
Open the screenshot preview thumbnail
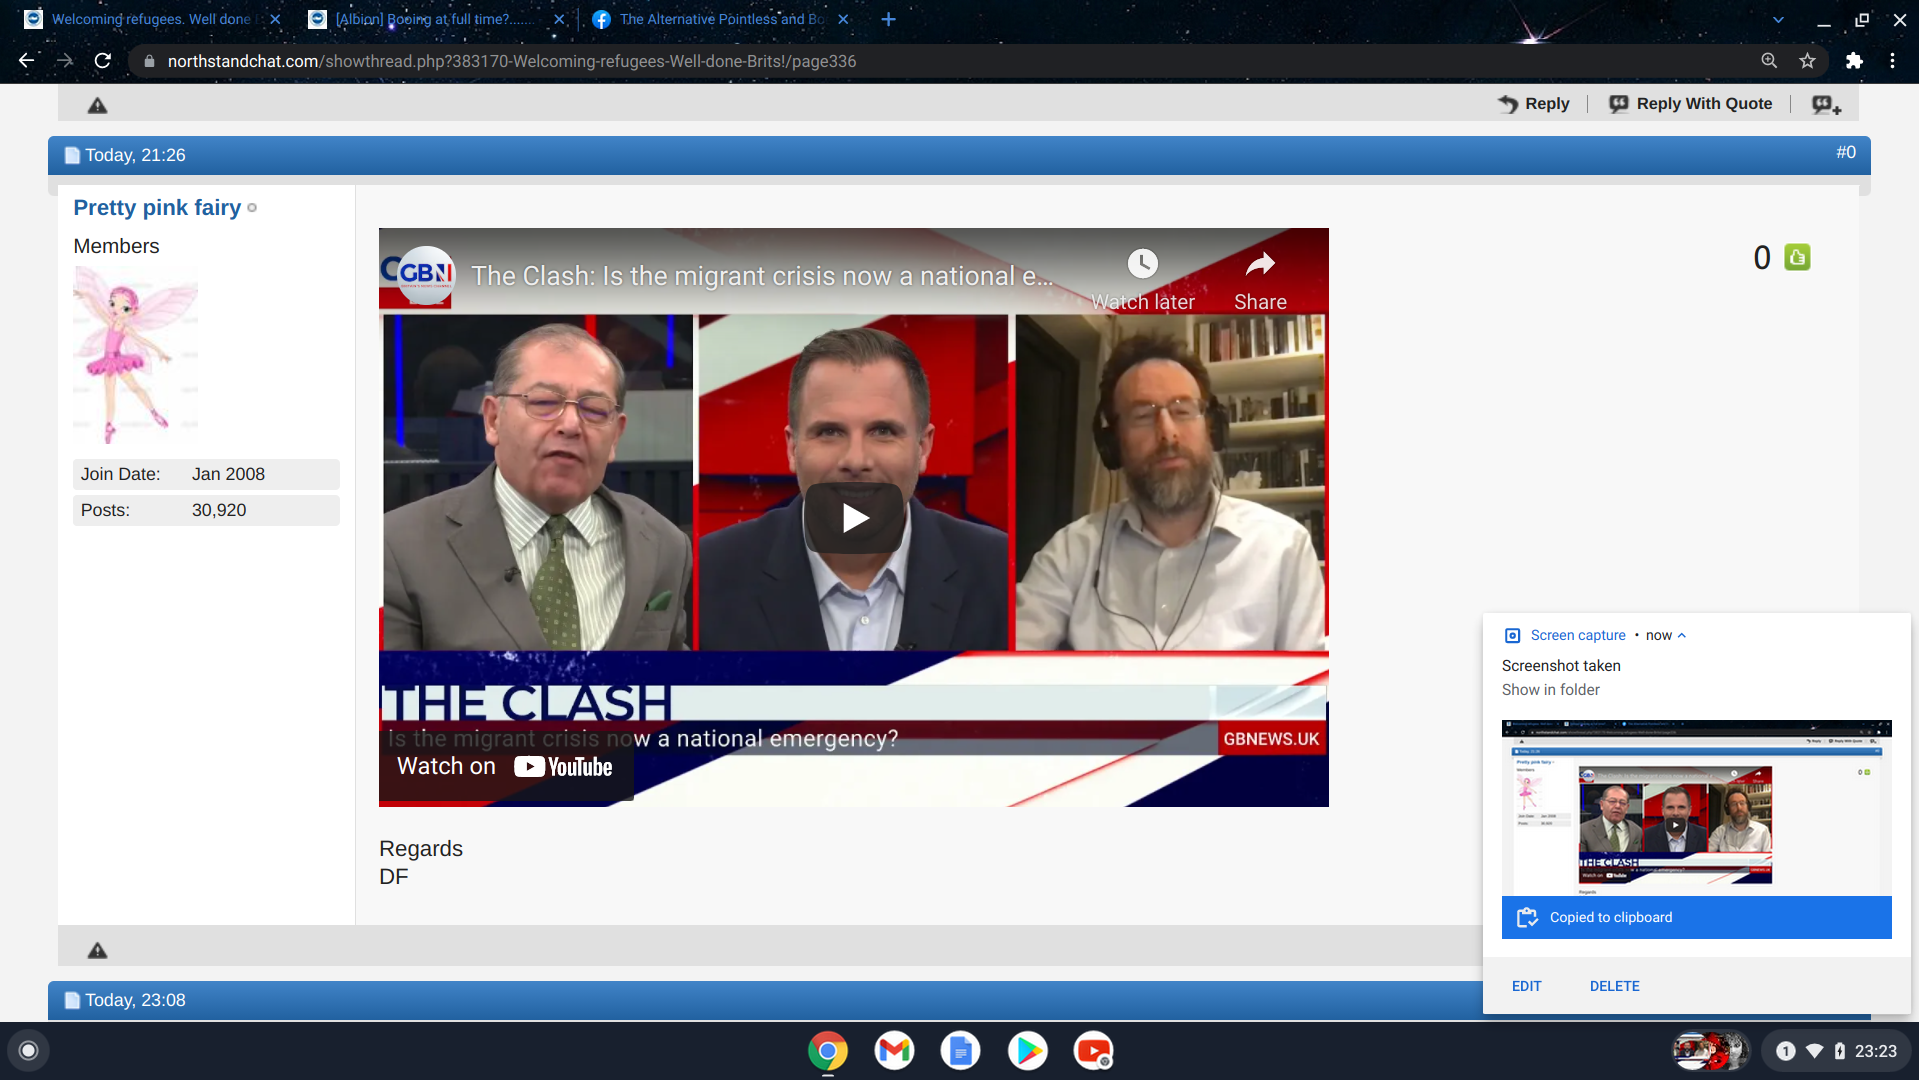pyautogui.click(x=1696, y=808)
